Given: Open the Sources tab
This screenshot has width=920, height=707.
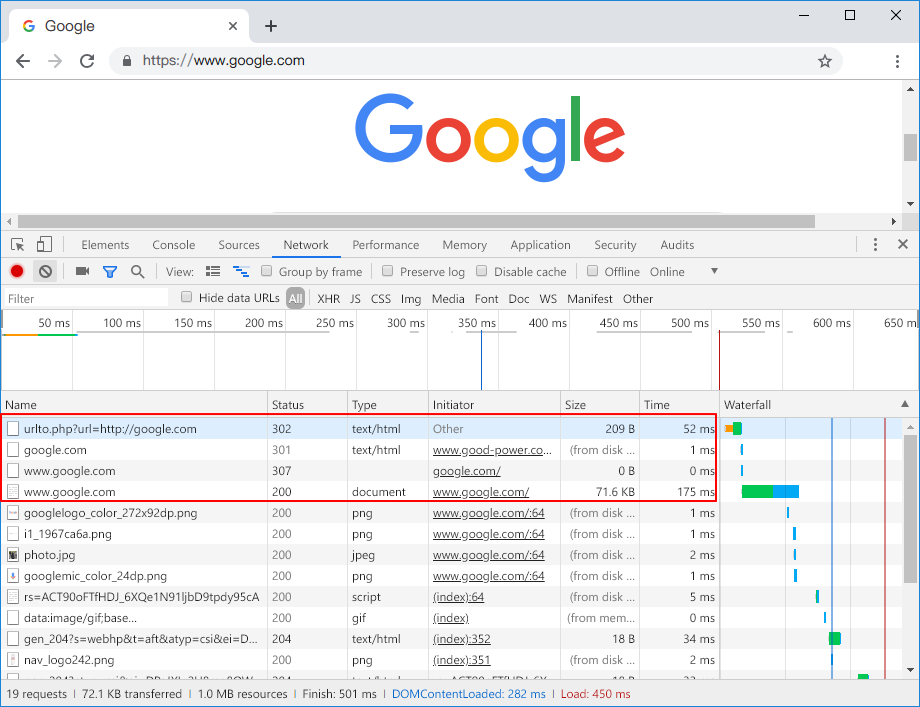Looking at the screenshot, I should [239, 245].
